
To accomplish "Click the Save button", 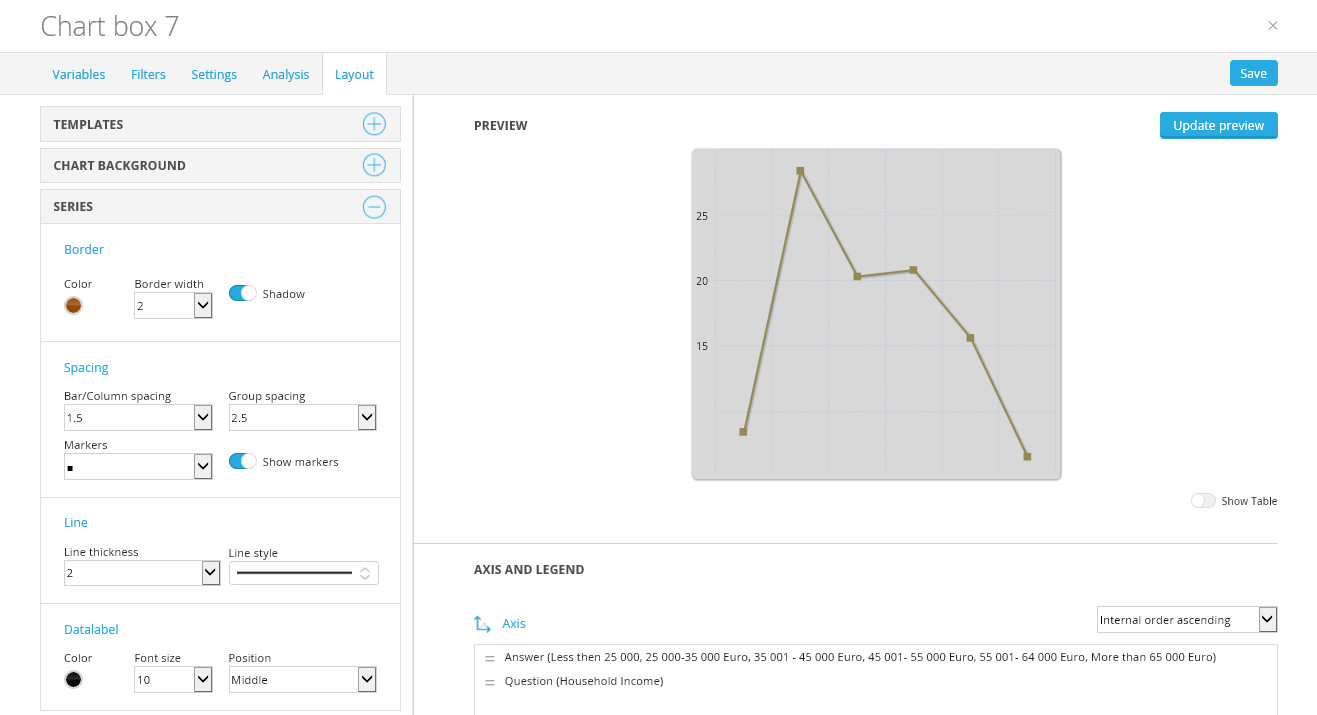I will tap(1254, 73).
